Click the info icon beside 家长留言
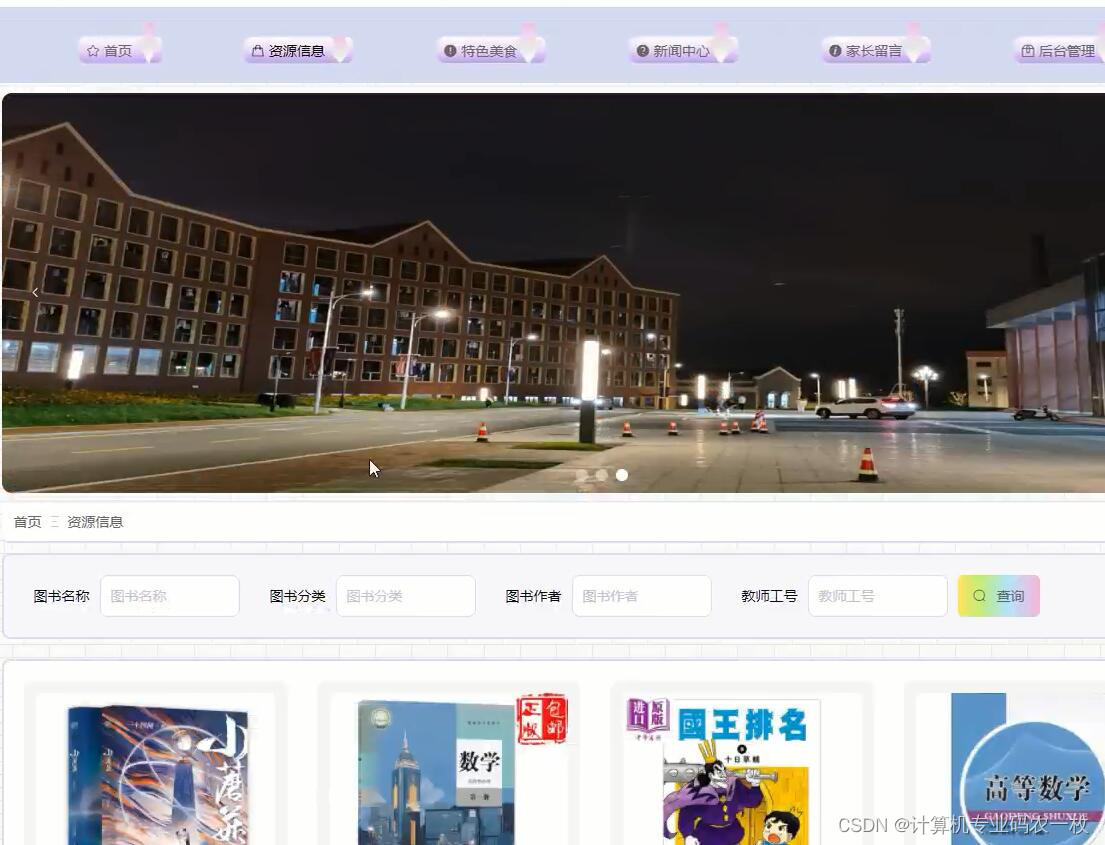 click(834, 50)
